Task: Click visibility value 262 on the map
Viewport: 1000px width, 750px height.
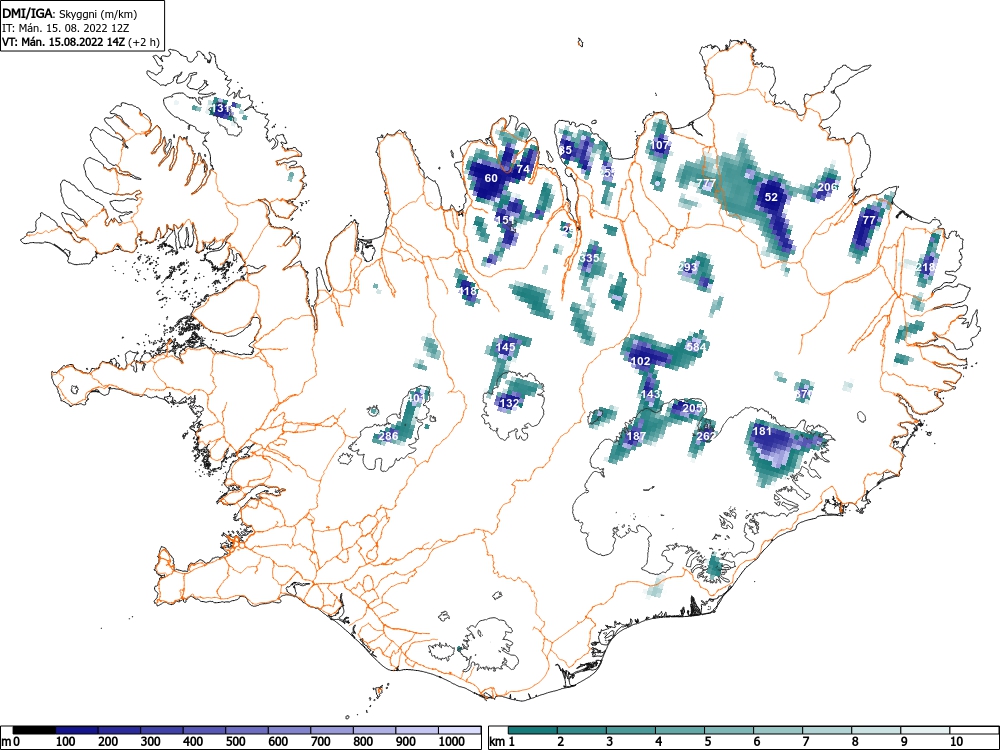Action: click(x=706, y=436)
